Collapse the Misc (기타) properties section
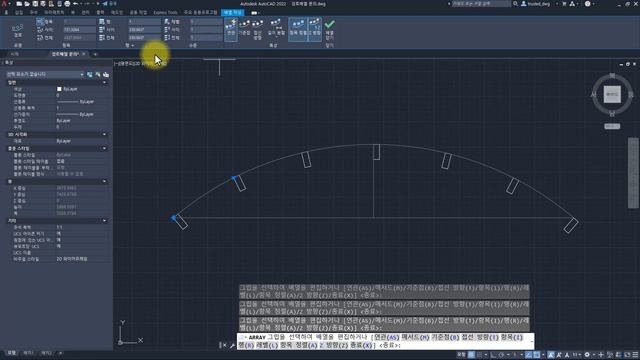Image resolution: width=640 pixels, height=360 pixels. pyautogui.click(x=104, y=220)
